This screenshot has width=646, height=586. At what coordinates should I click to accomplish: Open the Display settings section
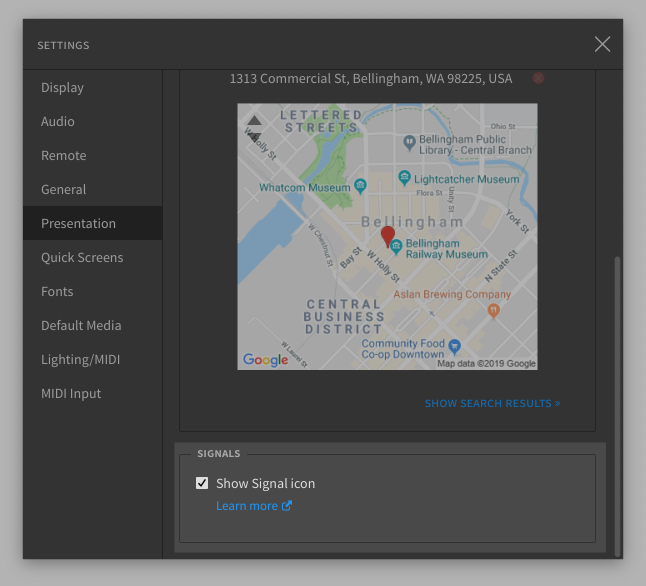93,87
